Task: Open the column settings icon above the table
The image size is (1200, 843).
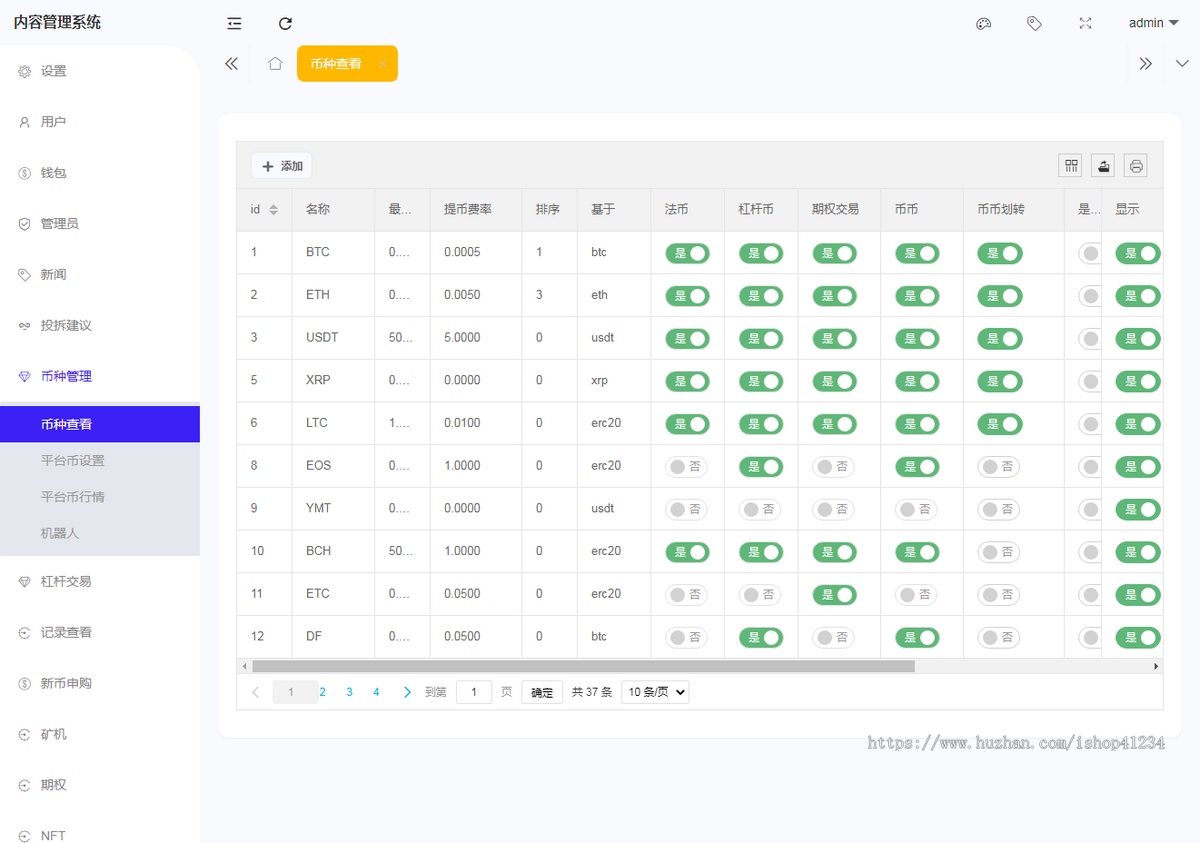Action: pyautogui.click(x=1070, y=165)
